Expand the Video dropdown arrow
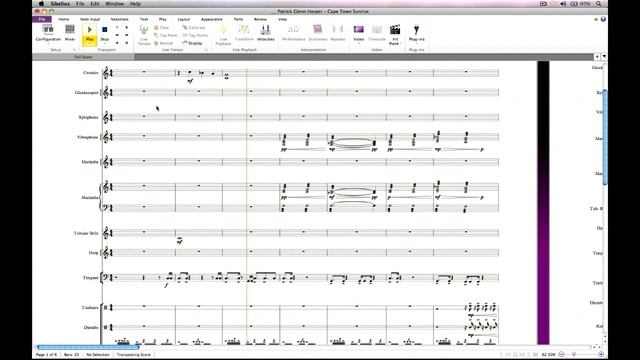This screenshot has height=360, width=640. [x=358, y=43]
